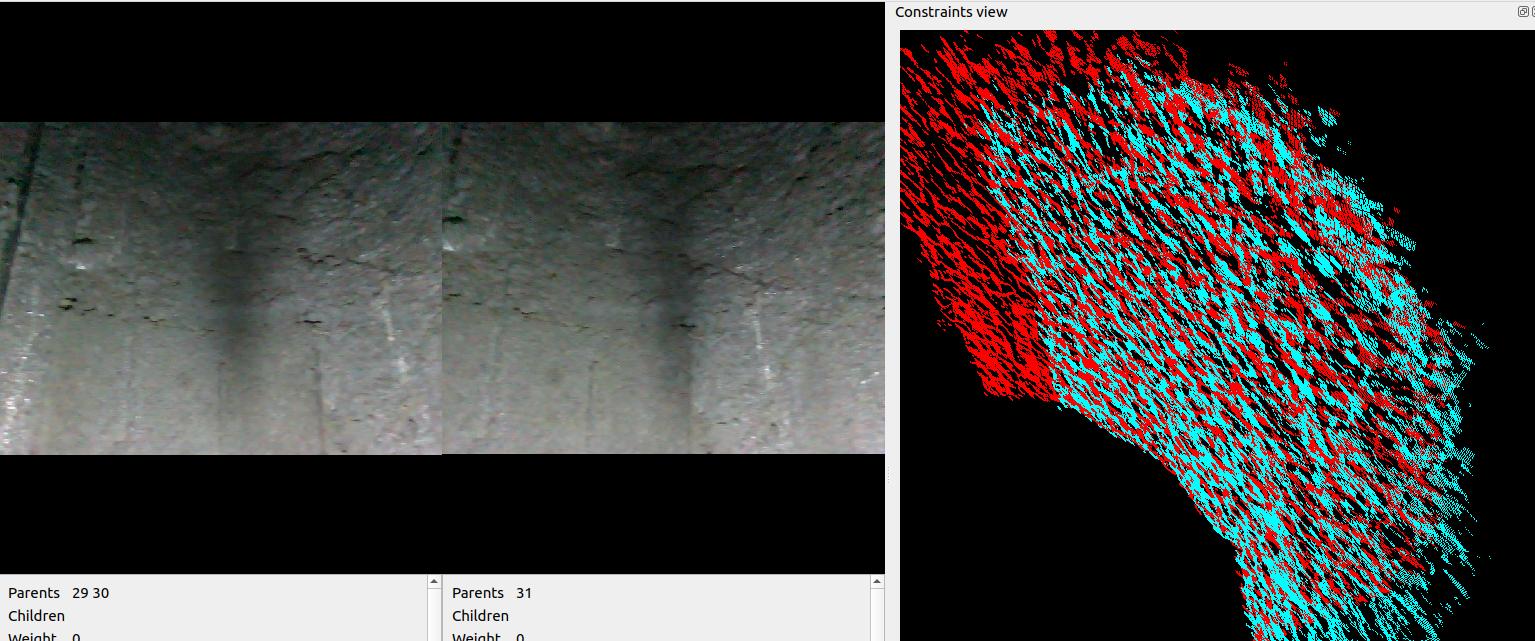The height and width of the screenshot is (641, 1535).
Task: Click the Parents label in left panel
Action: point(34,593)
